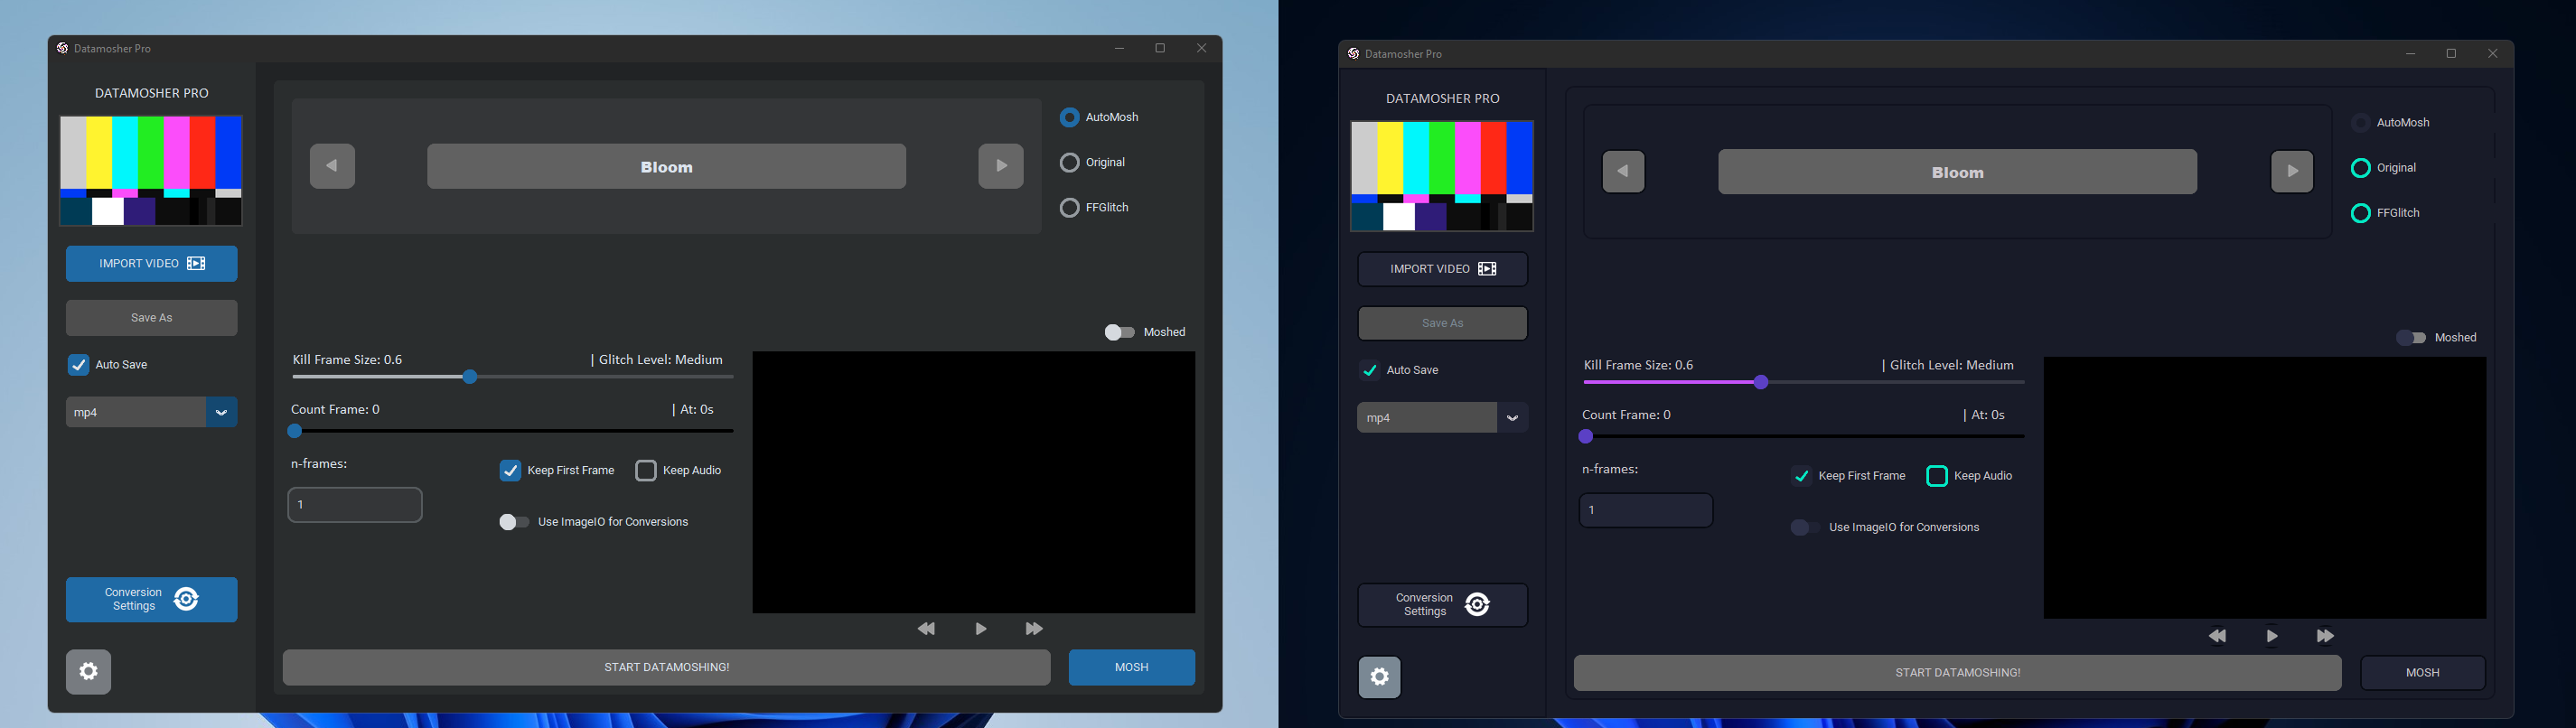Select AutoMosh radio in the left window
The height and width of the screenshot is (728, 2576).
tap(1070, 117)
